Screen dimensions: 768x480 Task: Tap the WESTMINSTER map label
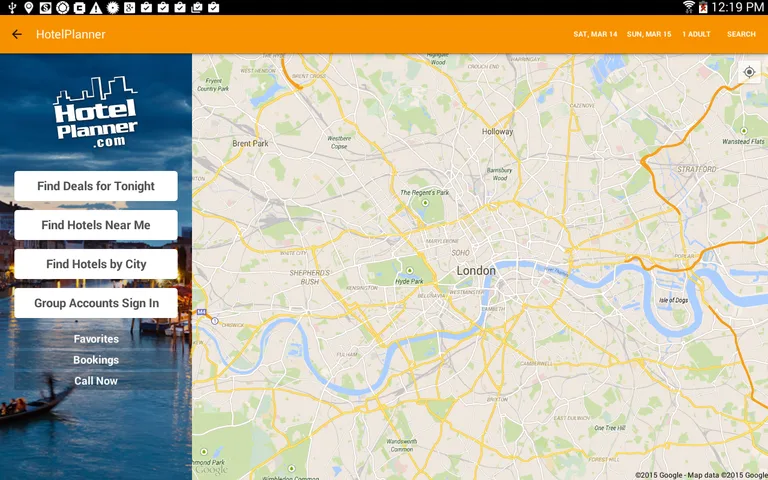[467, 292]
